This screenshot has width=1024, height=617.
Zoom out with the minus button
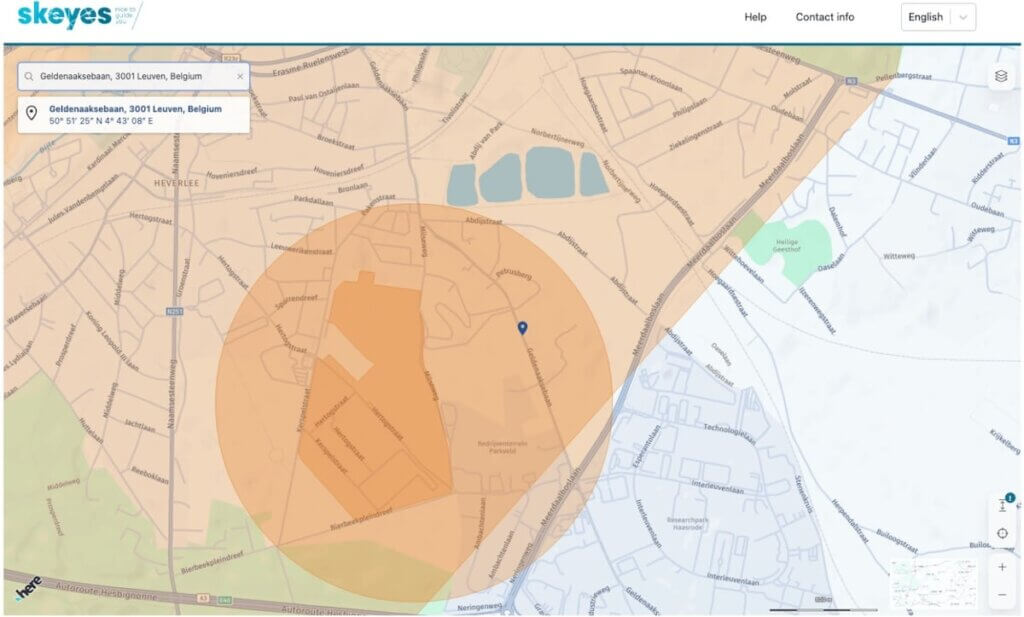tap(1002, 595)
